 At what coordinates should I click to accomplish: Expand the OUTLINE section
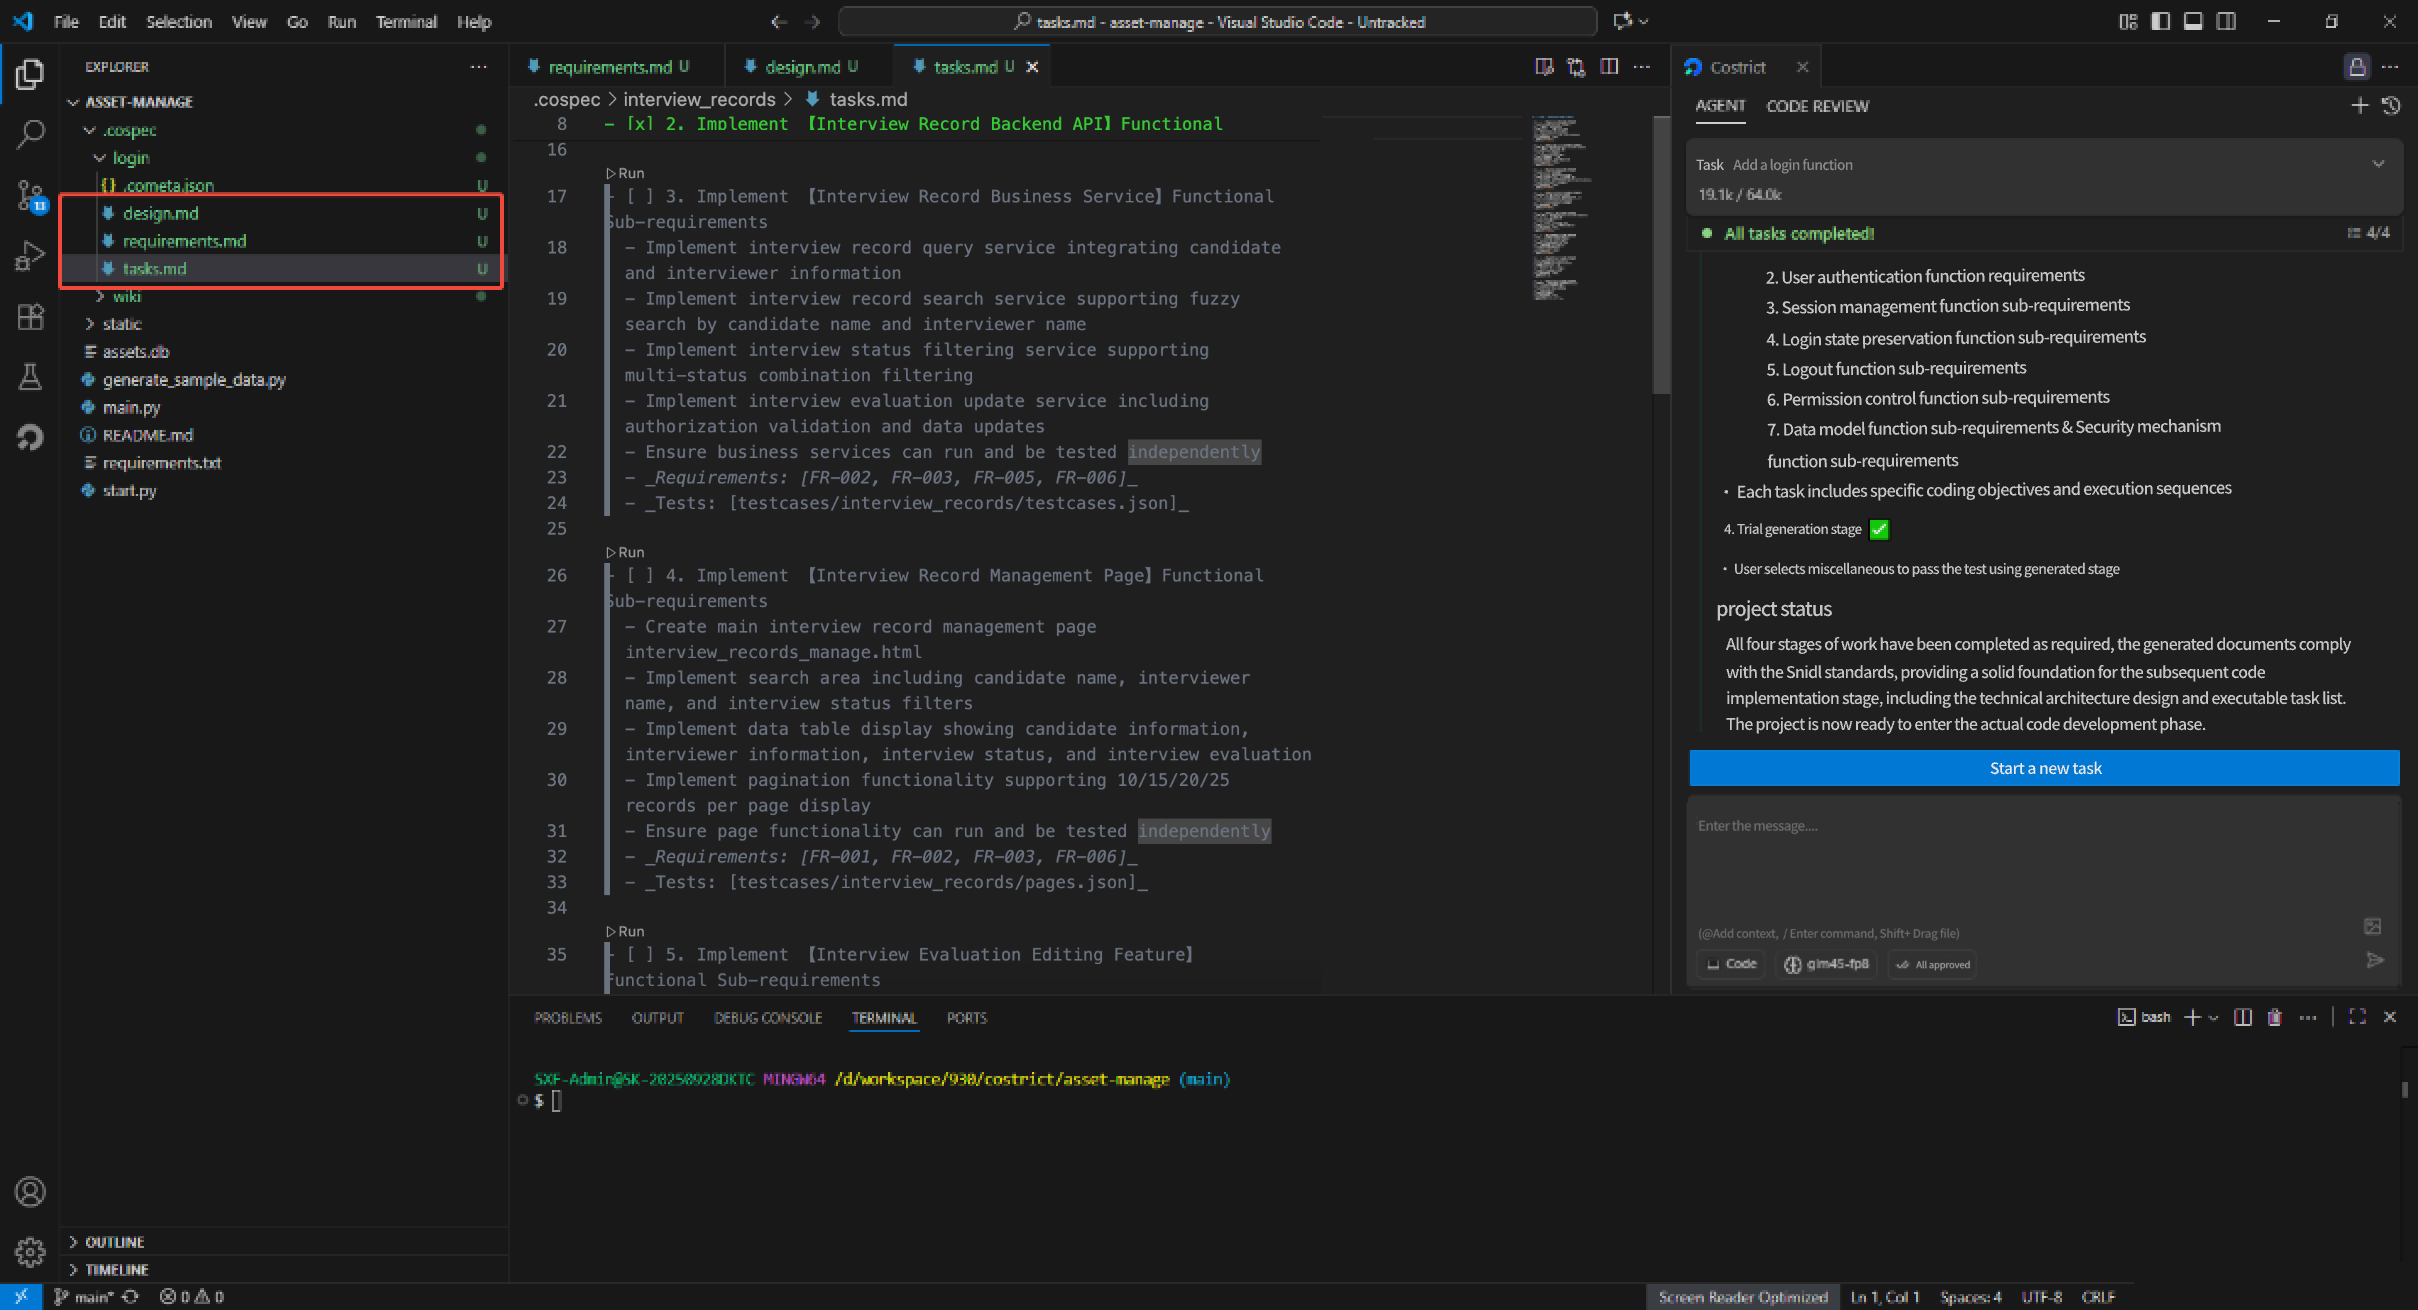click(114, 1242)
